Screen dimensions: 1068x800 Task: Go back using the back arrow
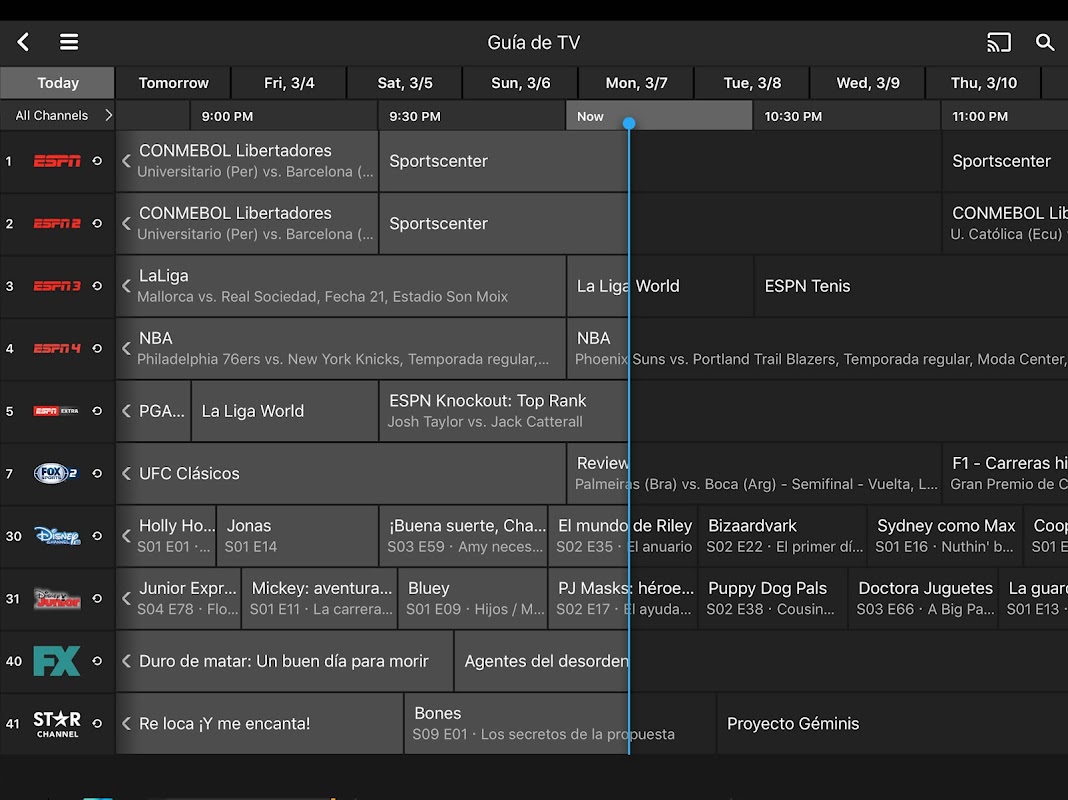point(23,42)
